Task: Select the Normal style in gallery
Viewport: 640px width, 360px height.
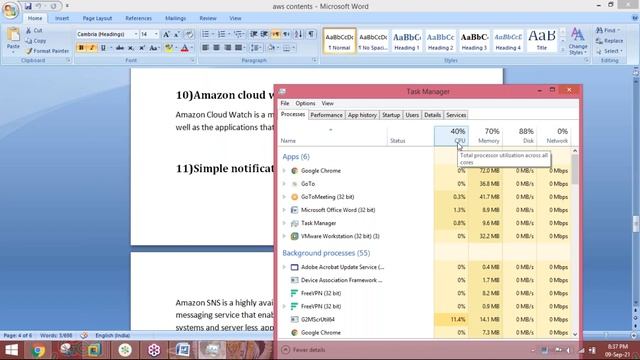Action: (339, 40)
